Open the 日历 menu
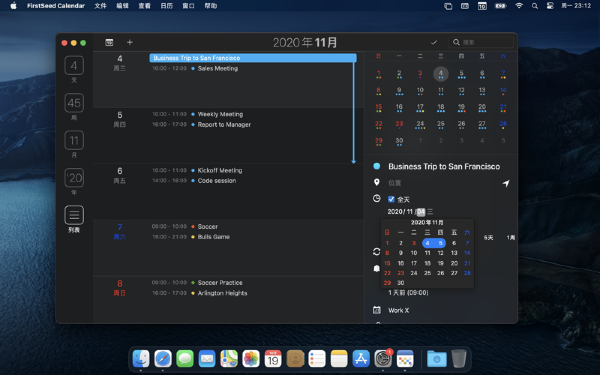 pos(166,6)
